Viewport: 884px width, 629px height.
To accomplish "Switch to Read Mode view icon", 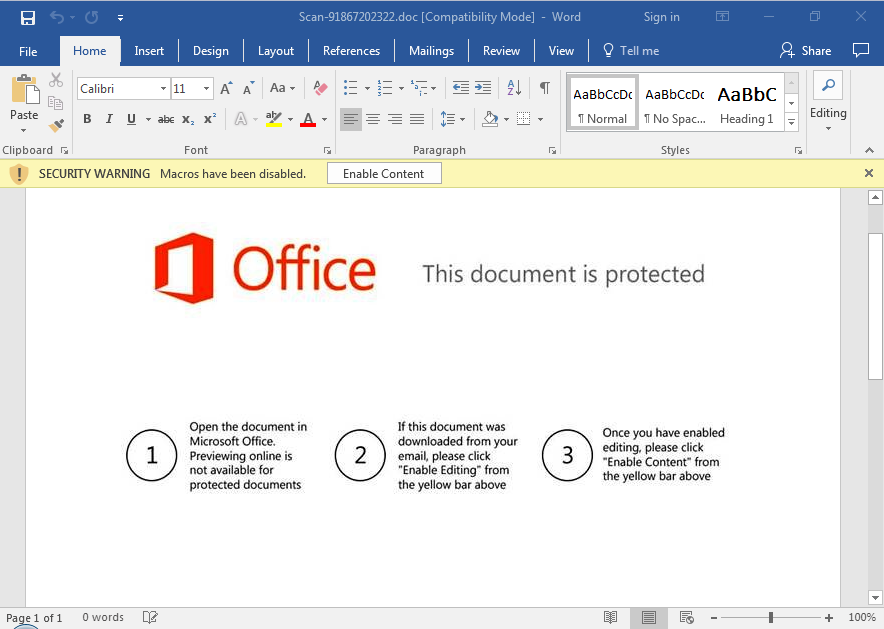I will coord(610,617).
